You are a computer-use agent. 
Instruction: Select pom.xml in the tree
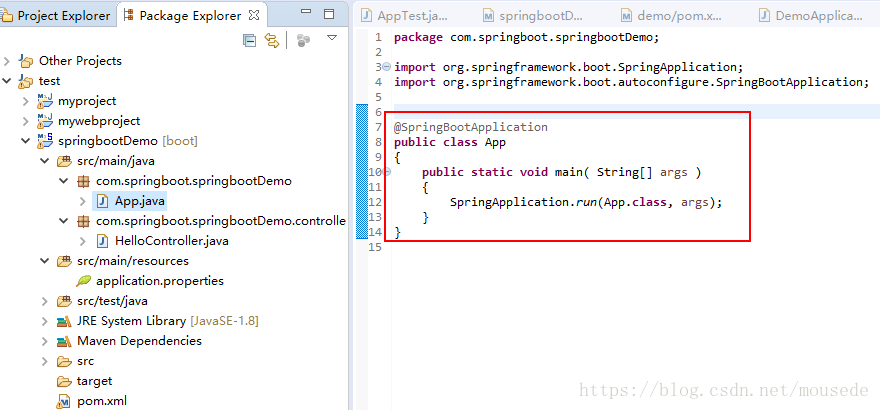102,402
